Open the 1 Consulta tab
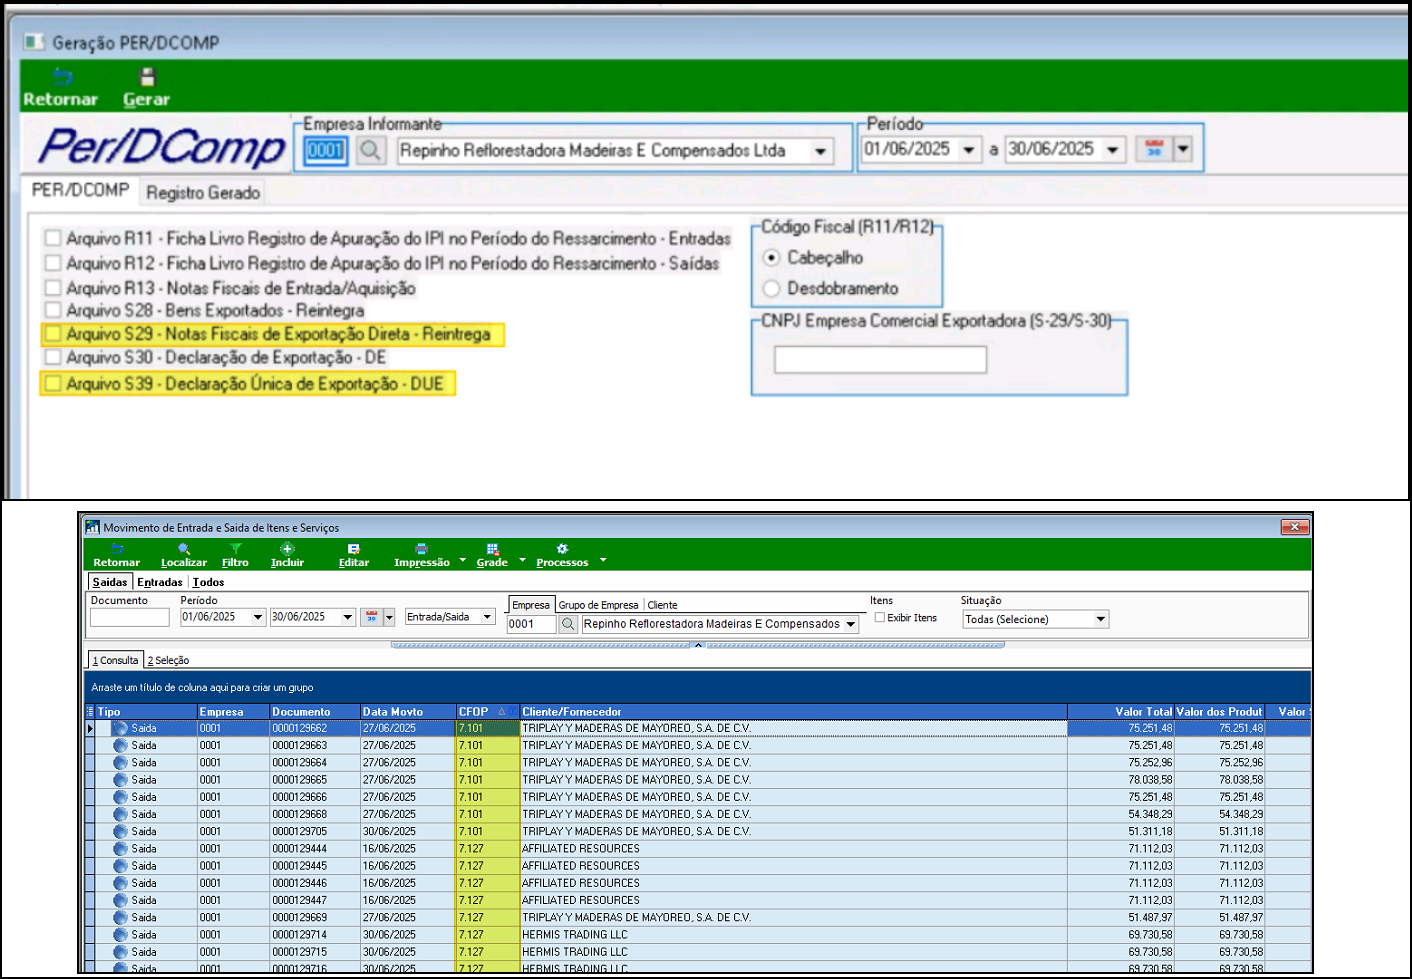This screenshot has height=979, width=1412. [x=116, y=660]
